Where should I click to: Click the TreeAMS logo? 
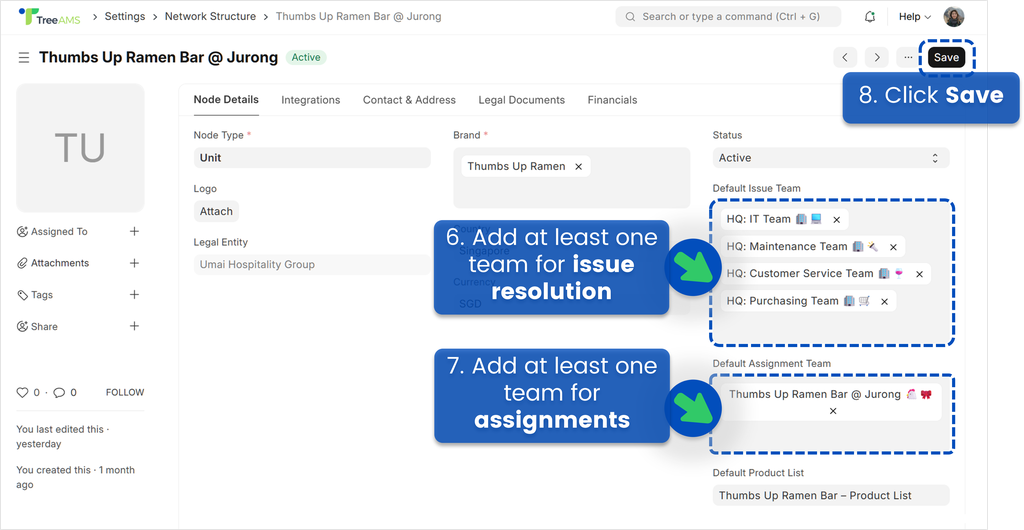pyautogui.click(x=50, y=17)
